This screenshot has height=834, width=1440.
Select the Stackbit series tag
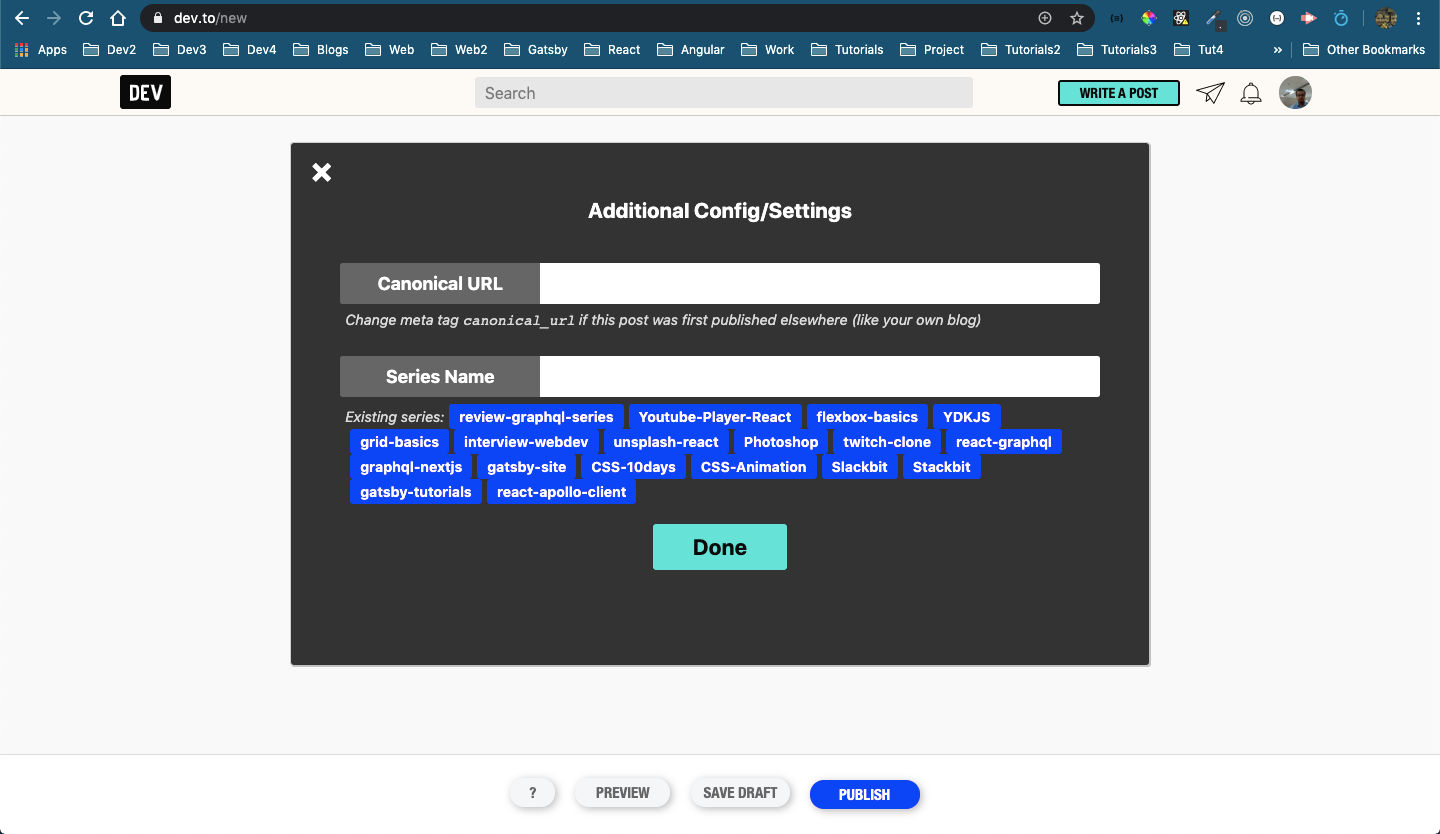tap(942, 467)
